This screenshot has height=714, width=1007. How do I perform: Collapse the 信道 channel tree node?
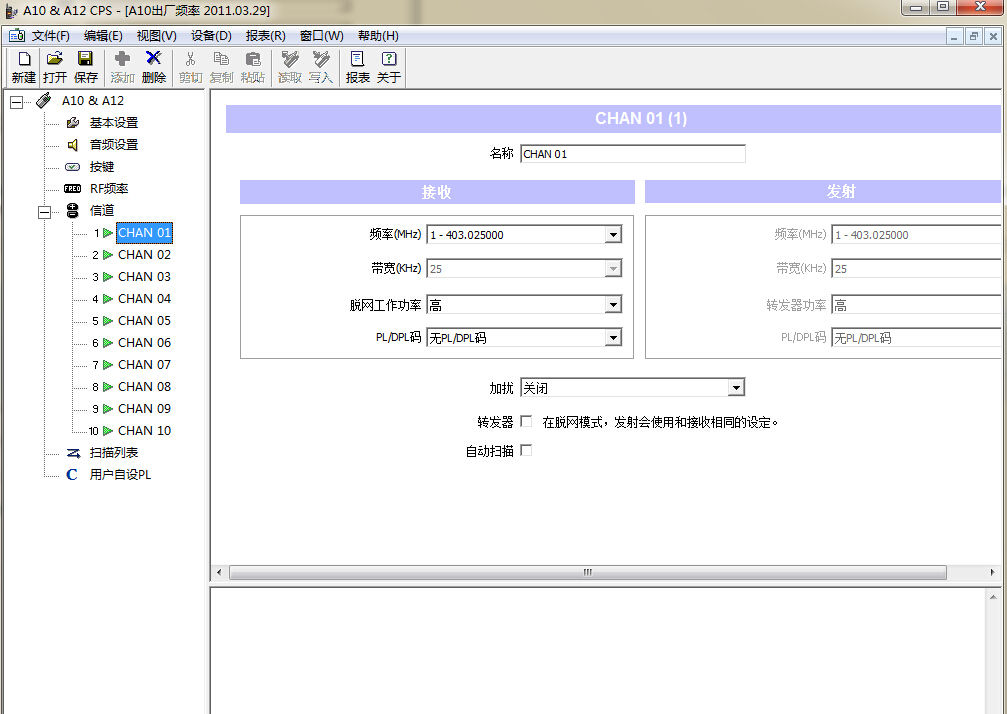[x=44, y=211]
